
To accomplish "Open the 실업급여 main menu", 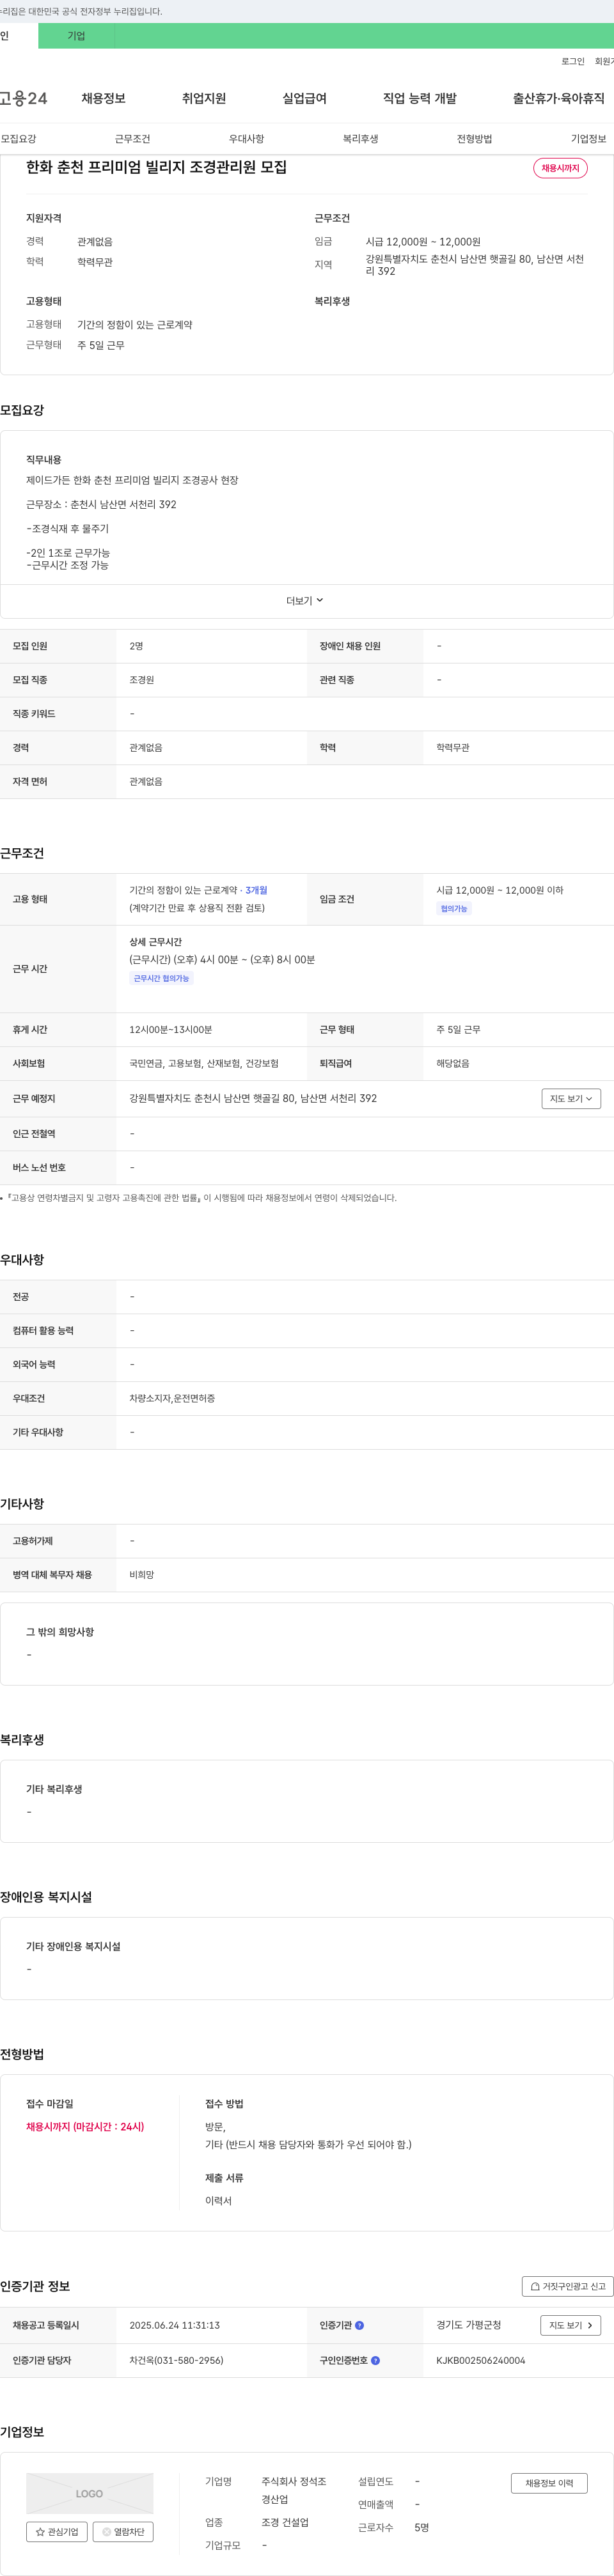I will click(x=304, y=98).
